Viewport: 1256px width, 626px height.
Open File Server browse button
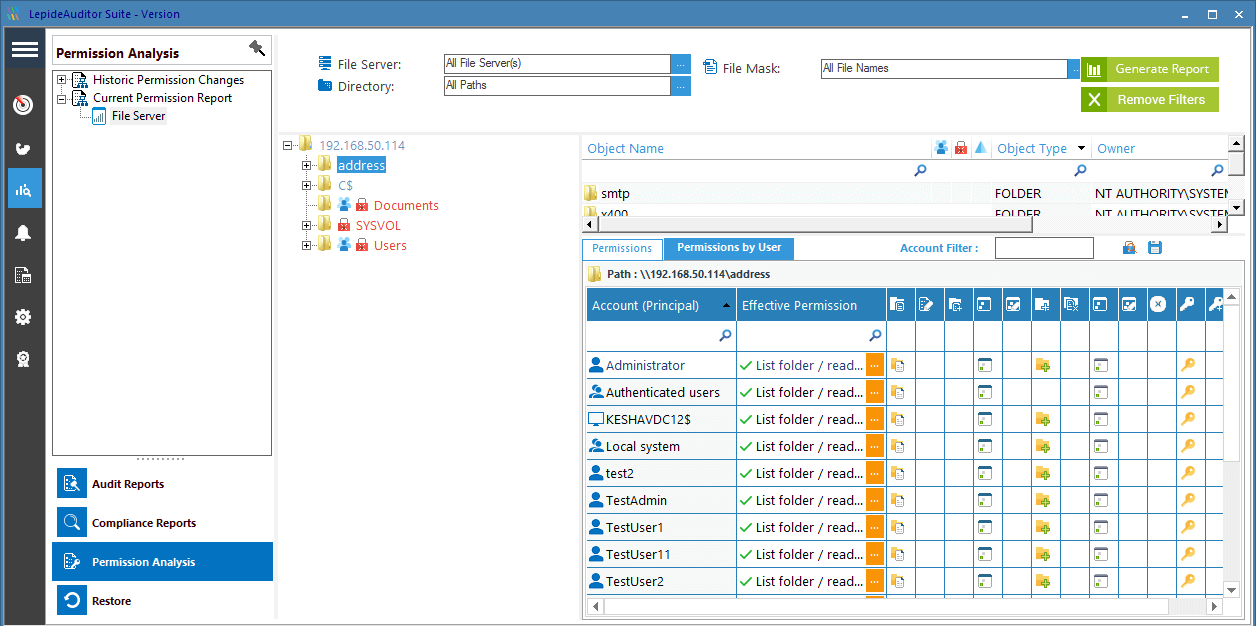(680, 63)
